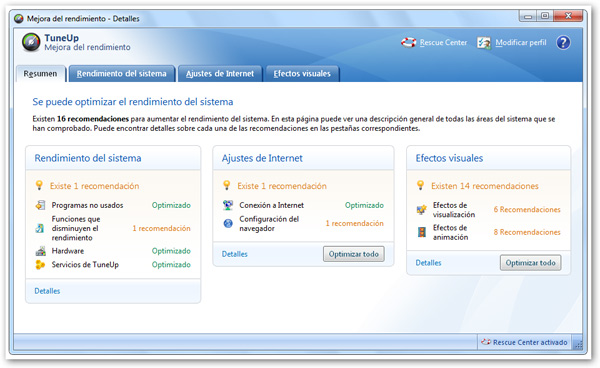Click the lightbulb in Rendimiento del sistema panel
600x368 pixels.
pyautogui.click(x=39, y=186)
